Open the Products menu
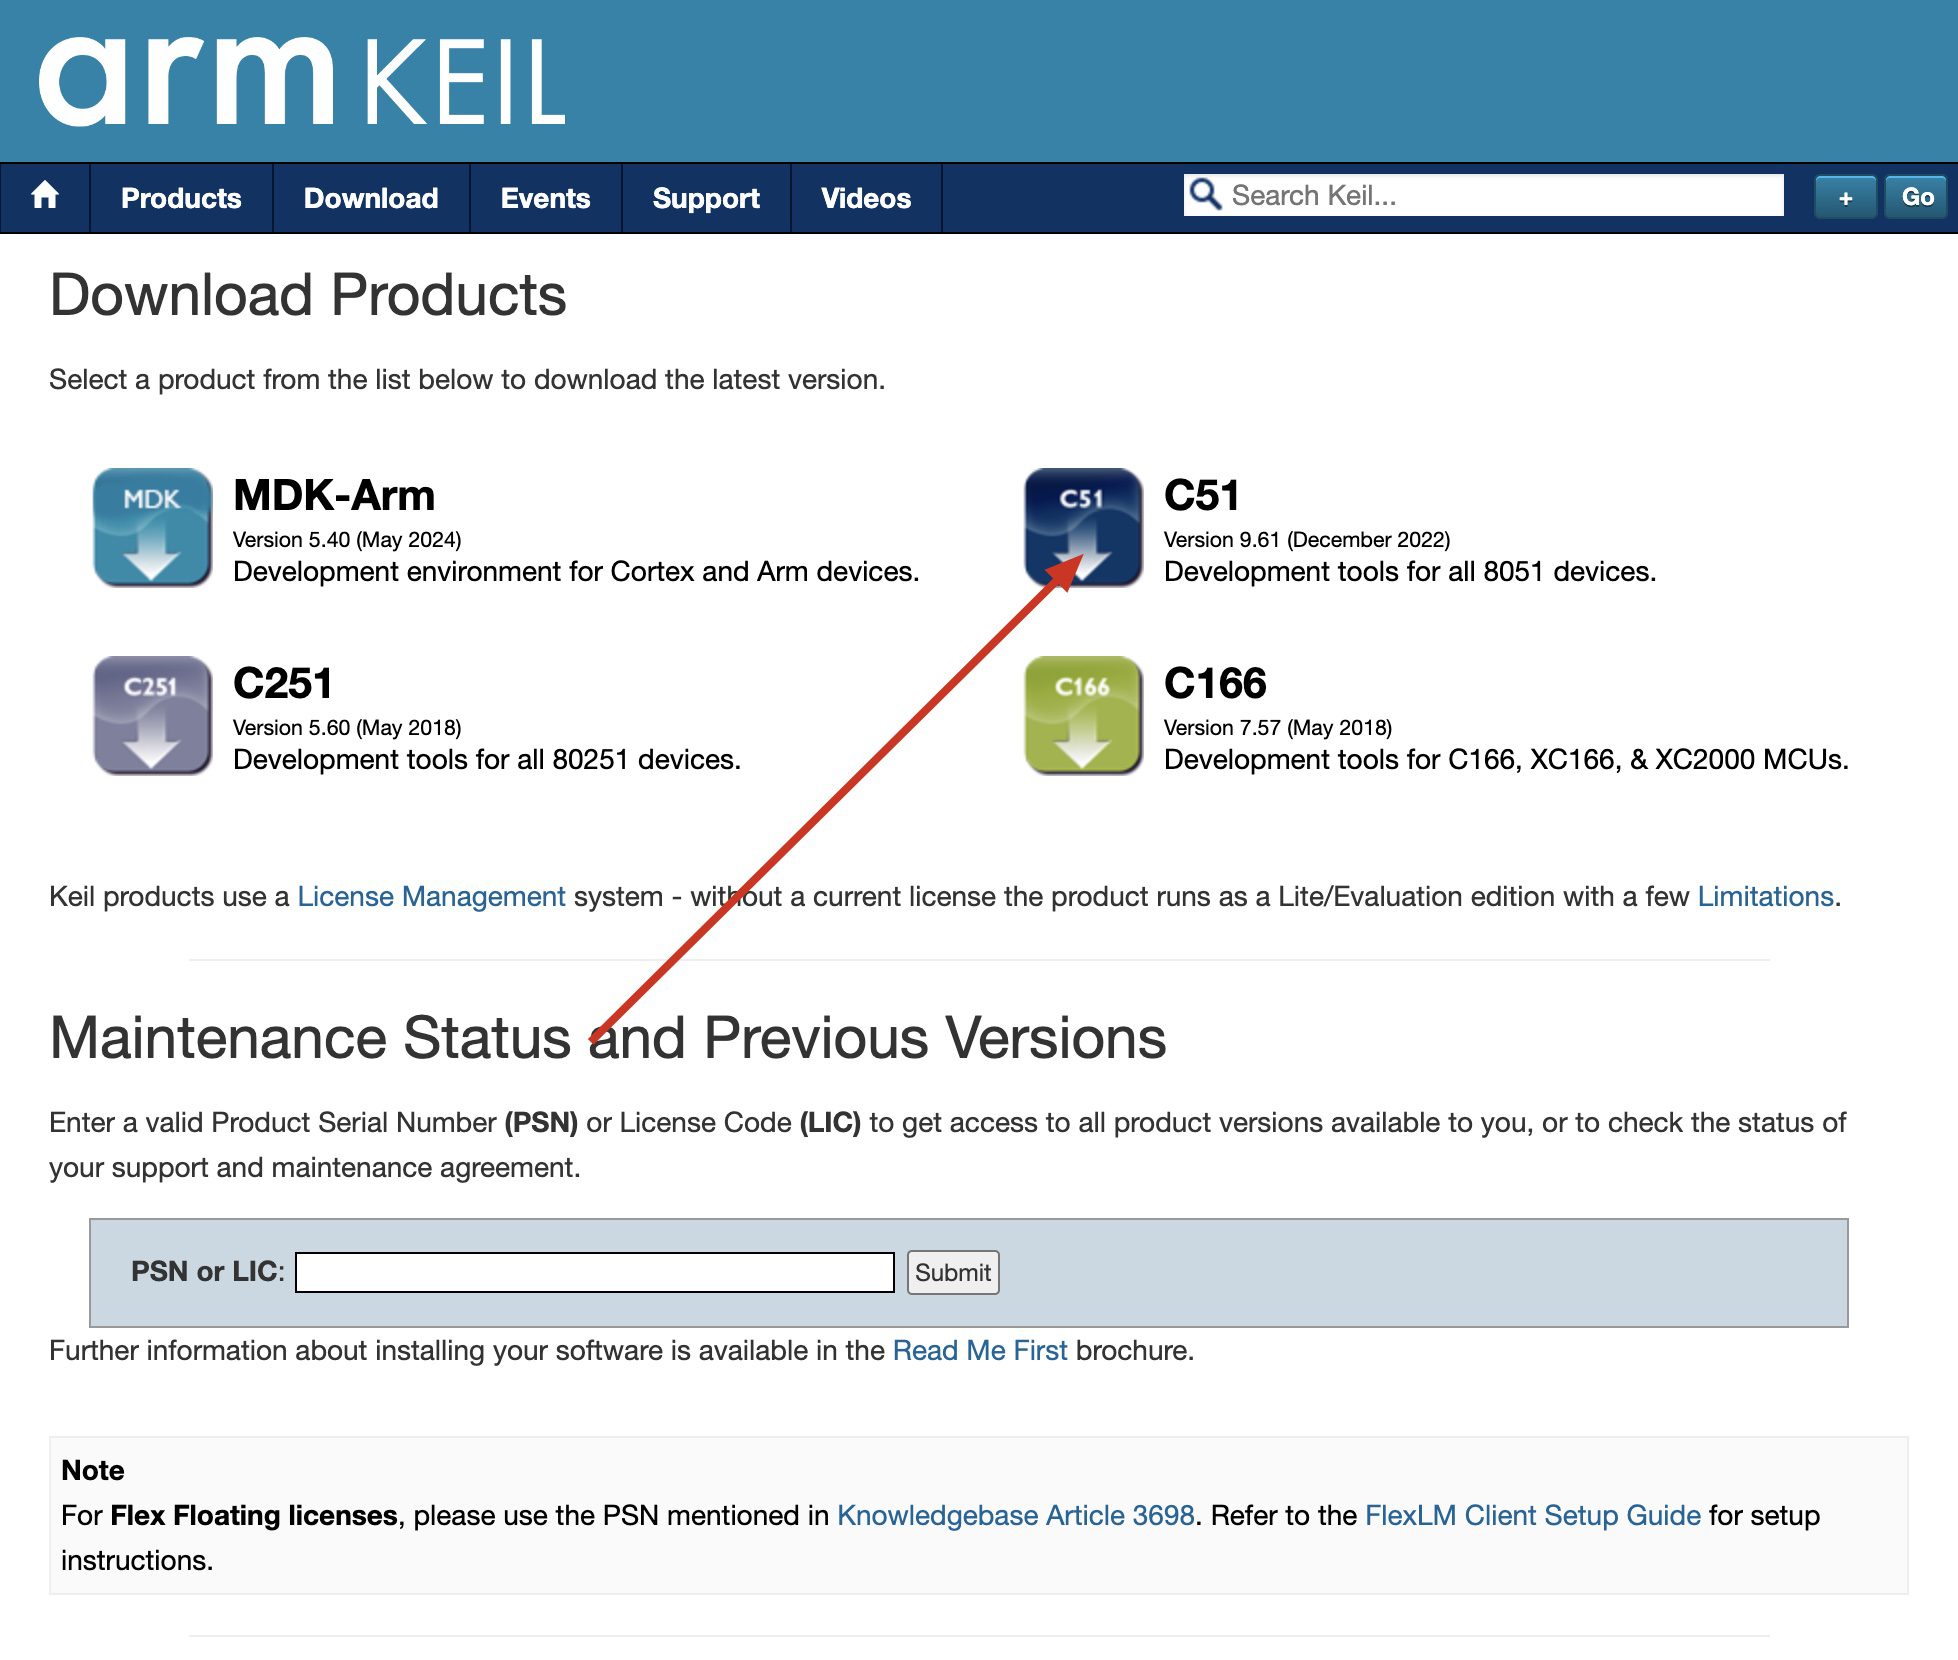The width and height of the screenshot is (1958, 1660). pyautogui.click(x=181, y=198)
